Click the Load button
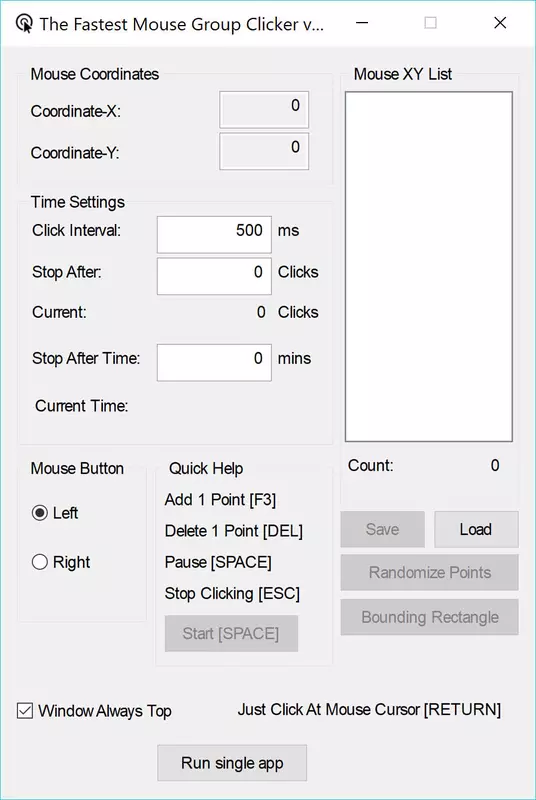The image size is (536, 800). pos(476,530)
